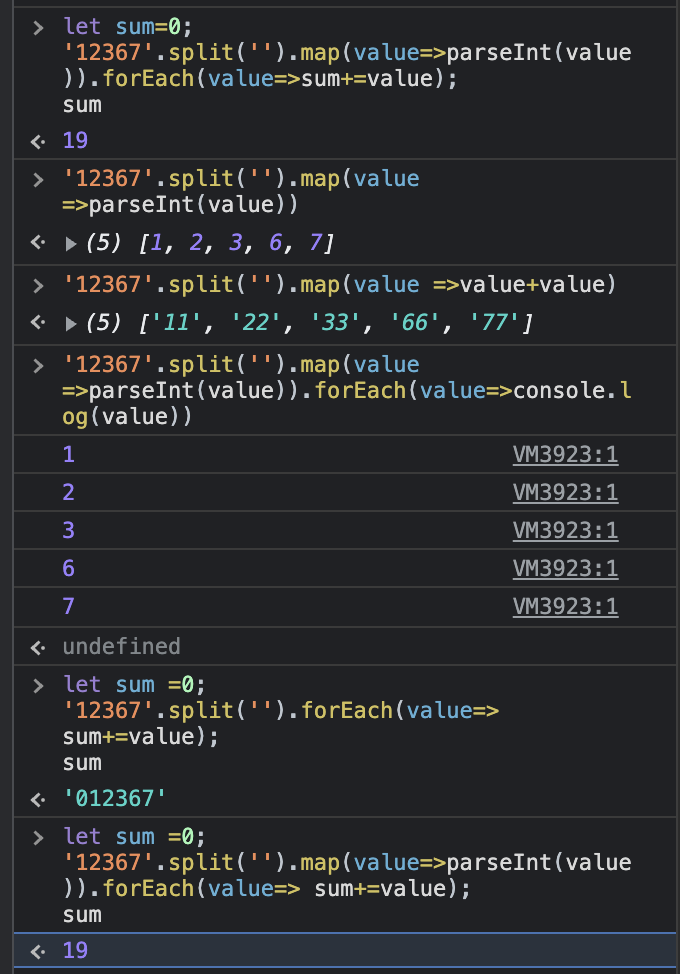
Task: Click logged console value 7
Action: (69, 606)
